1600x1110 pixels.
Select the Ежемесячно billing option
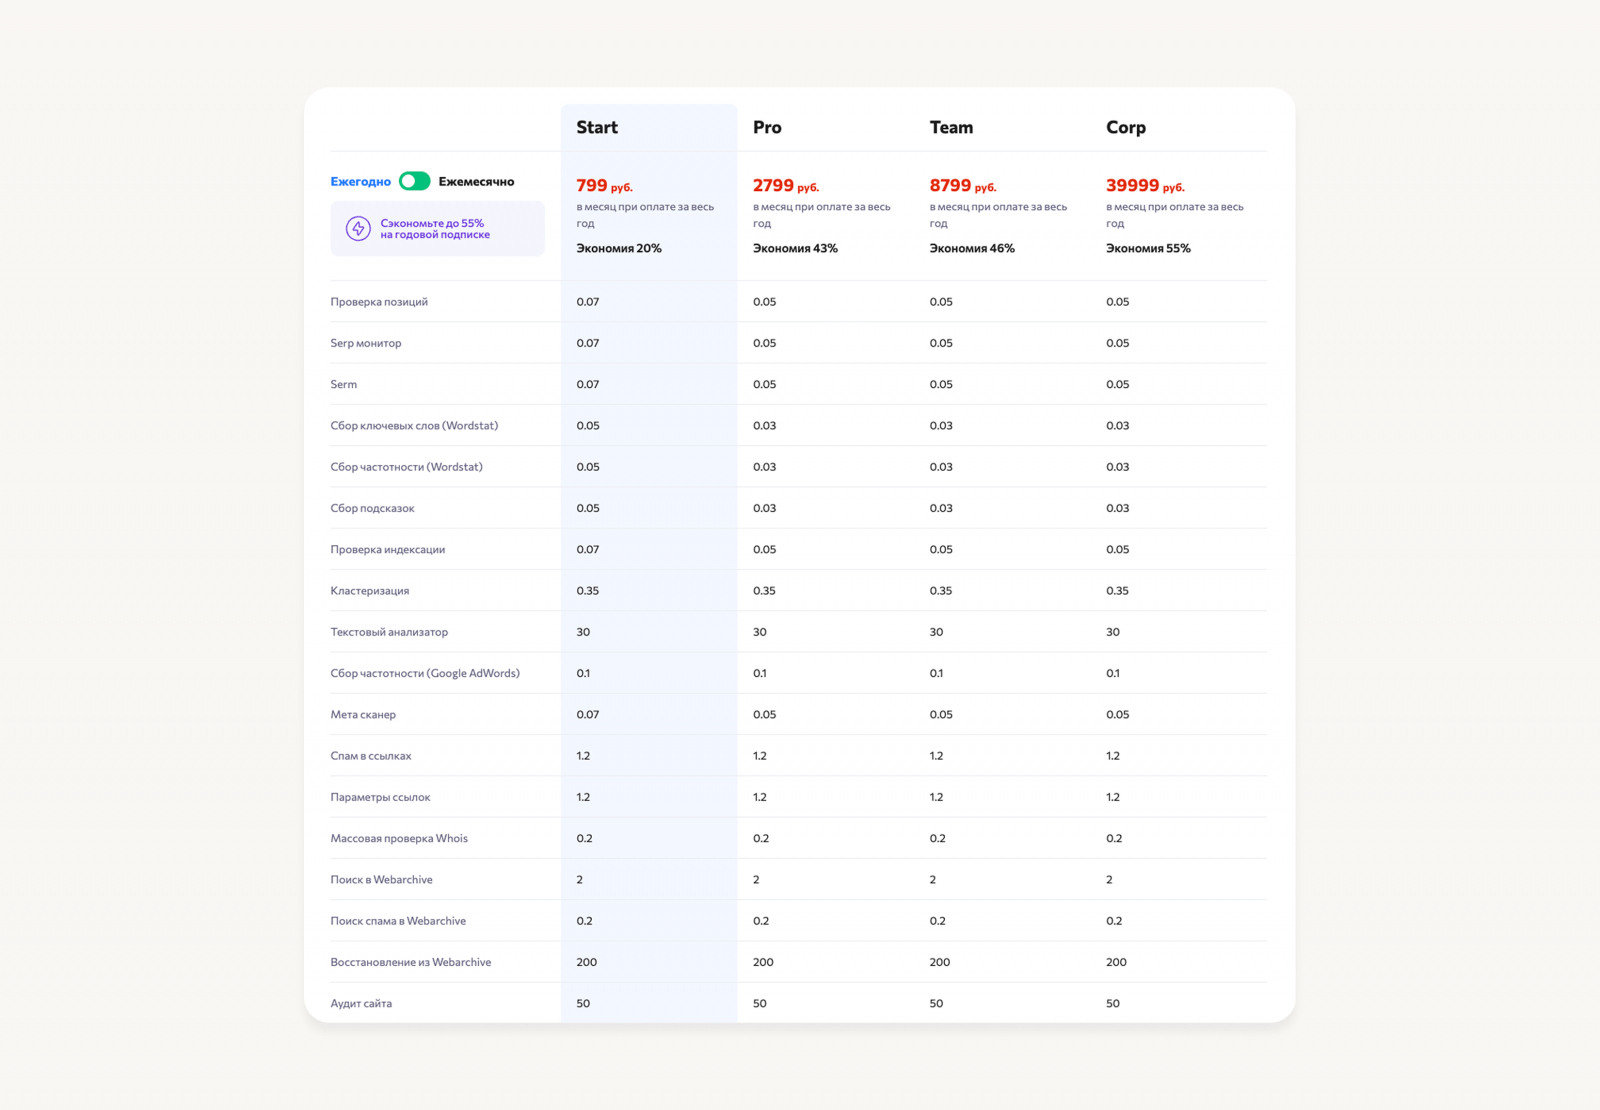click(x=476, y=181)
